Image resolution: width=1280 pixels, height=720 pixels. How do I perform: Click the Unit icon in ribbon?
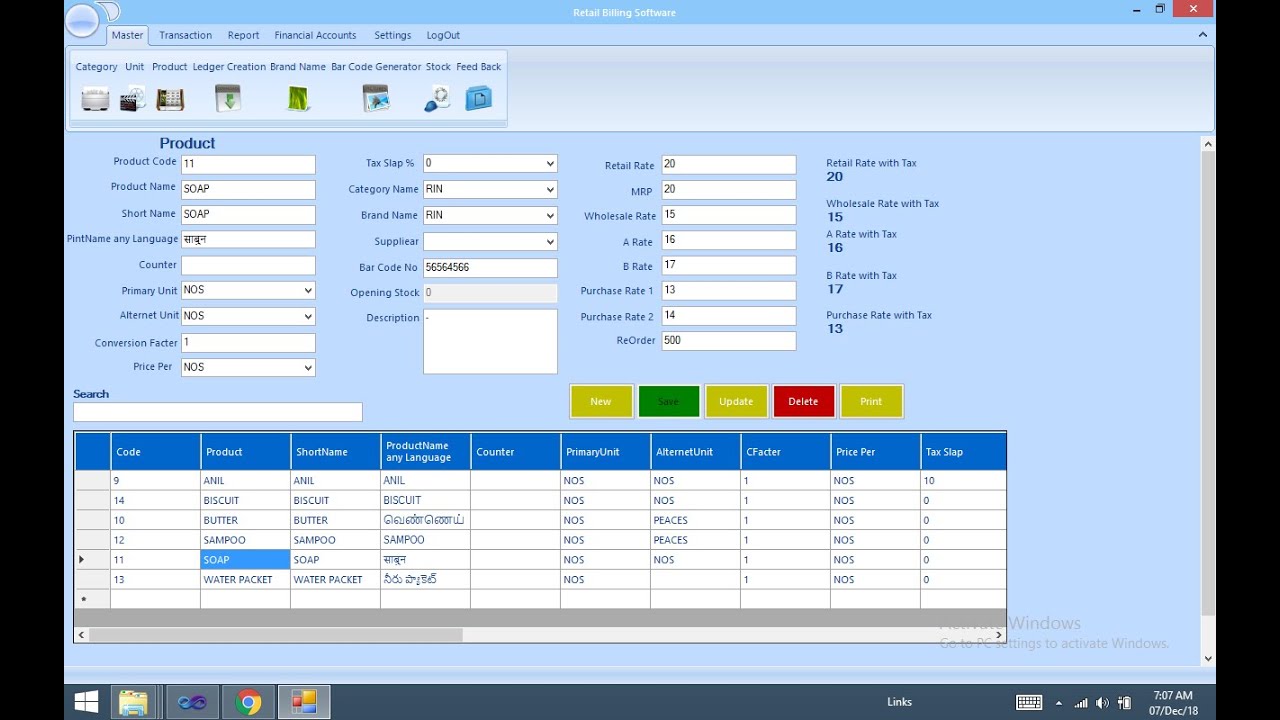click(133, 99)
